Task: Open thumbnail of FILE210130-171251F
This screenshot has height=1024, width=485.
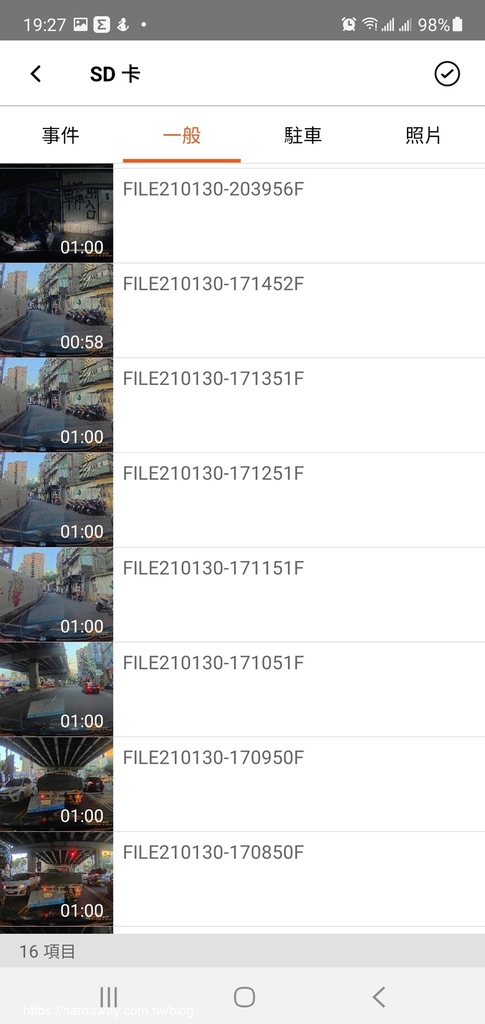Action: [56, 500]
